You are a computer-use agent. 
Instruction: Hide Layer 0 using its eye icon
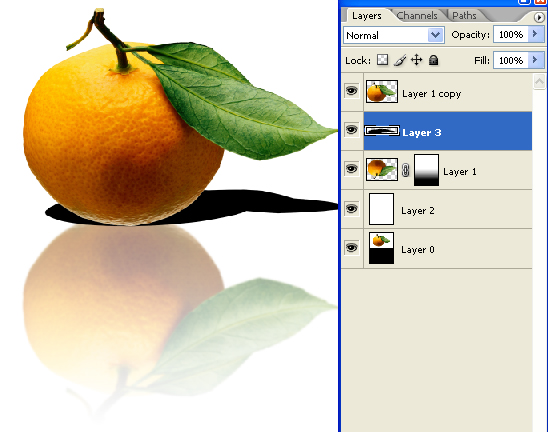pos(352,247)
